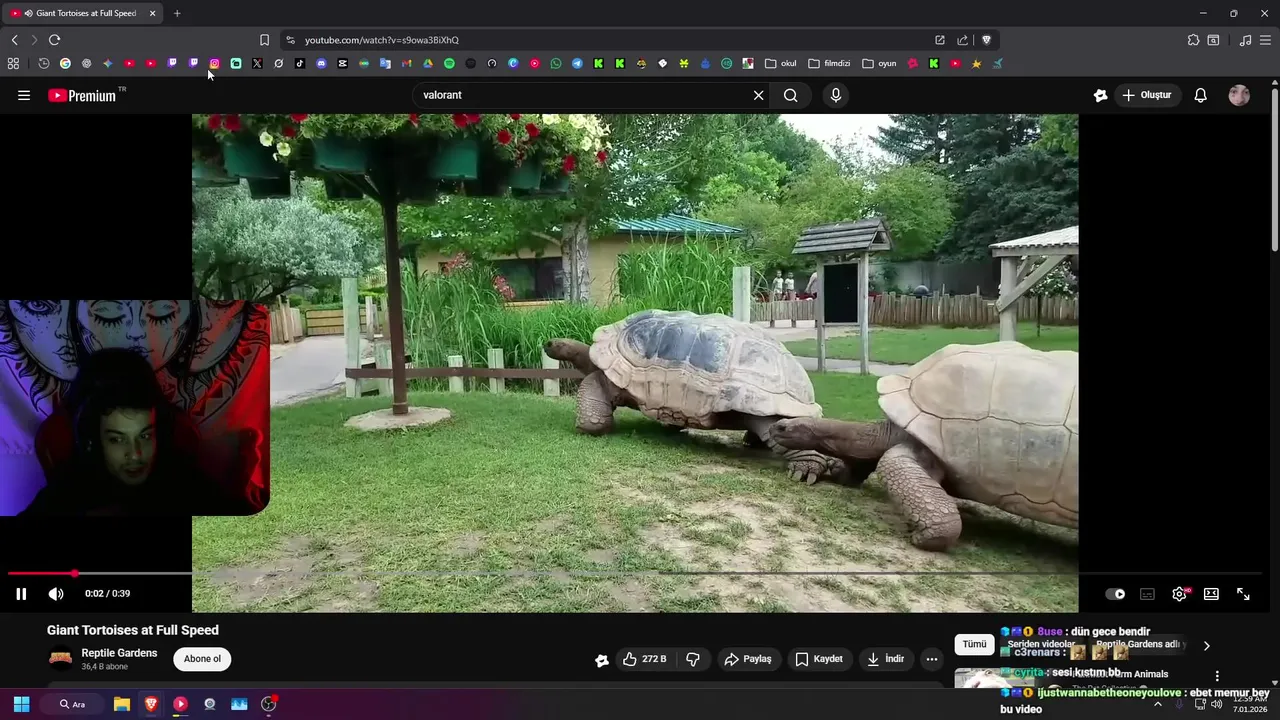Screen dimensions: 1280x720
Task: Open File Explorer from taskbar
Action: tap(122, 704)
